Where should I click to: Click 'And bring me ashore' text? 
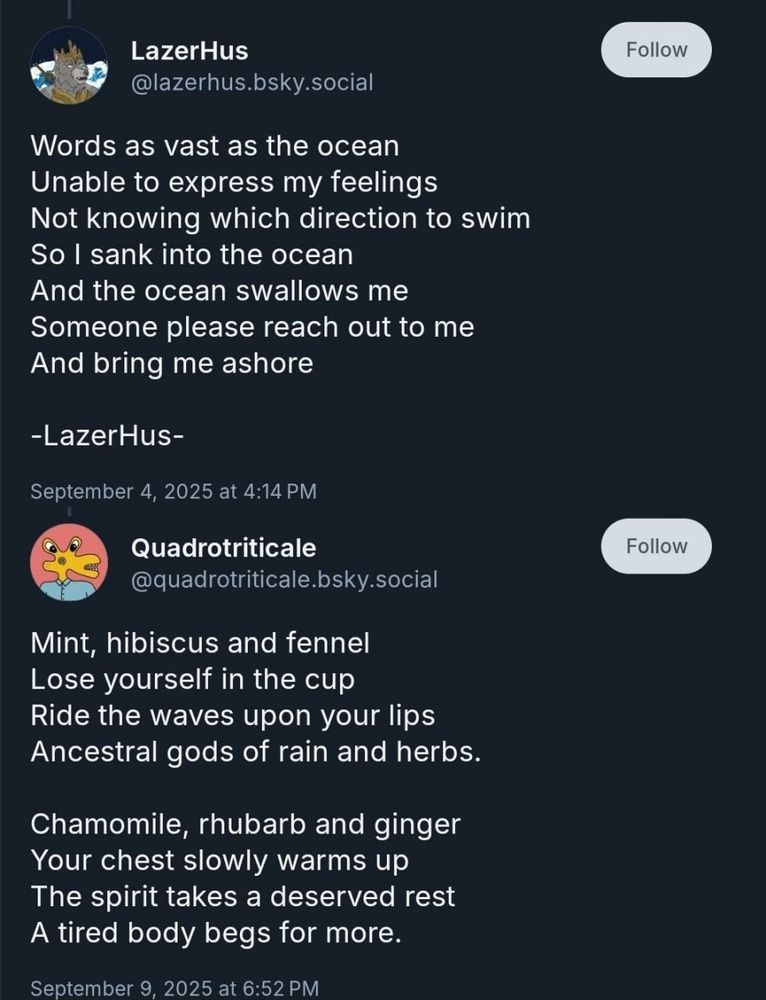[x=172, y=364]
